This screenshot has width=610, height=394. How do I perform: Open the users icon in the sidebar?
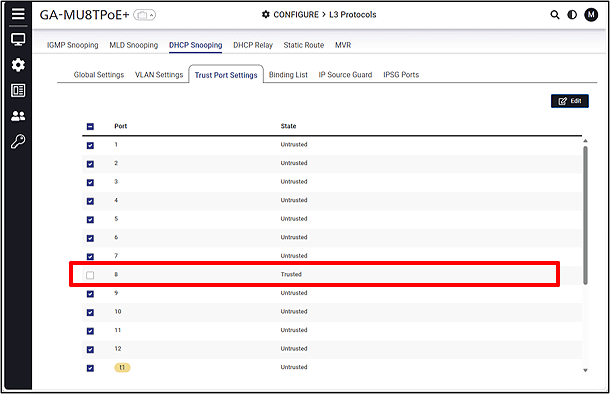point(18,116)
